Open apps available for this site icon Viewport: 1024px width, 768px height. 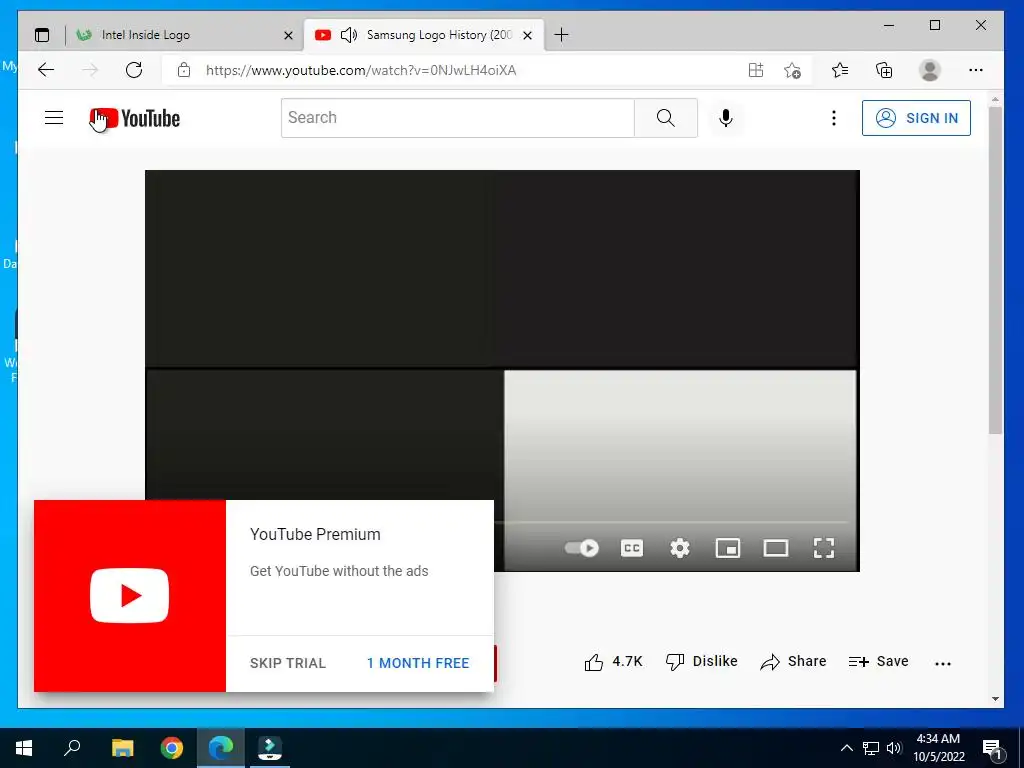tap(756, 70)
